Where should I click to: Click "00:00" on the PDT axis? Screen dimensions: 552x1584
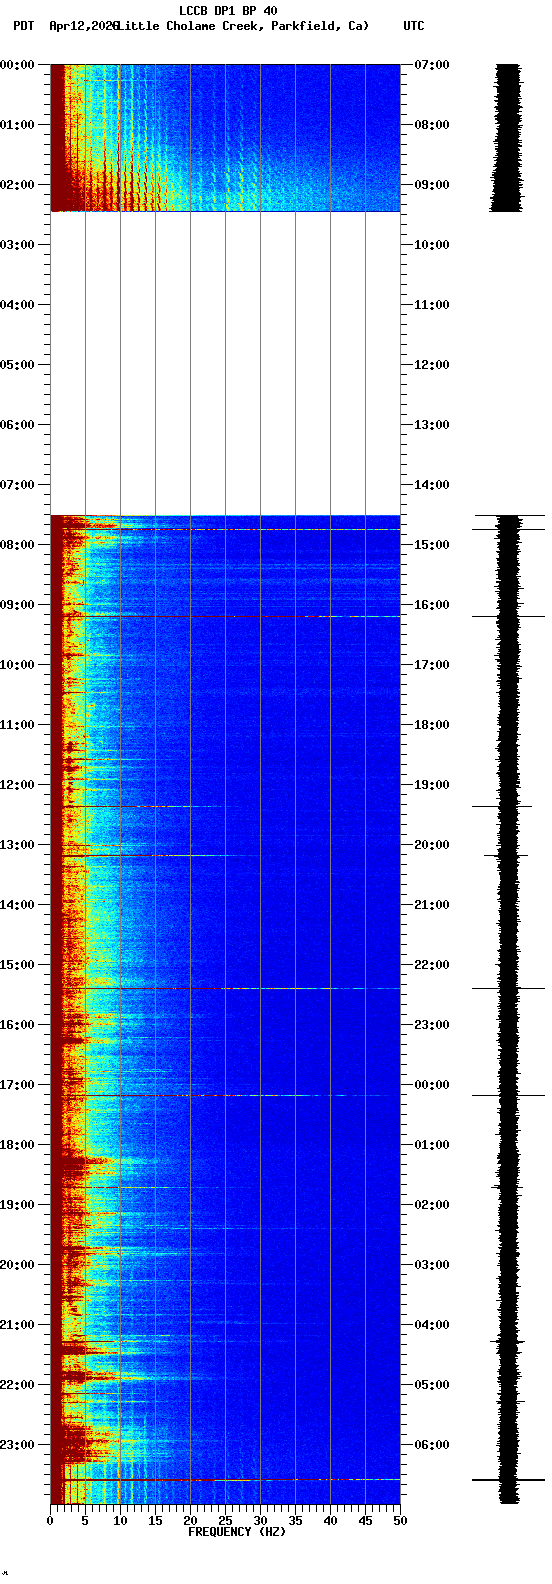pos(16,65)
